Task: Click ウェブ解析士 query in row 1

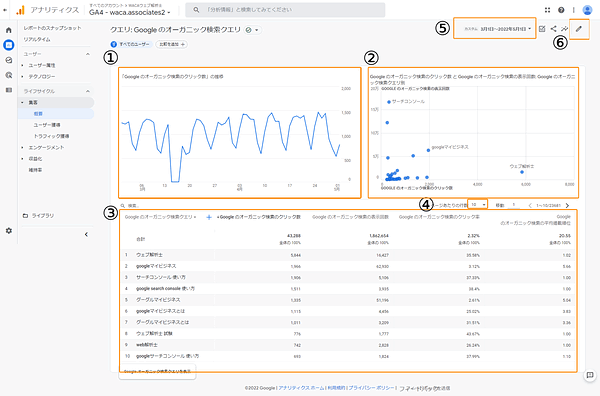Action: pyautogui.click(x=149, y=255)
